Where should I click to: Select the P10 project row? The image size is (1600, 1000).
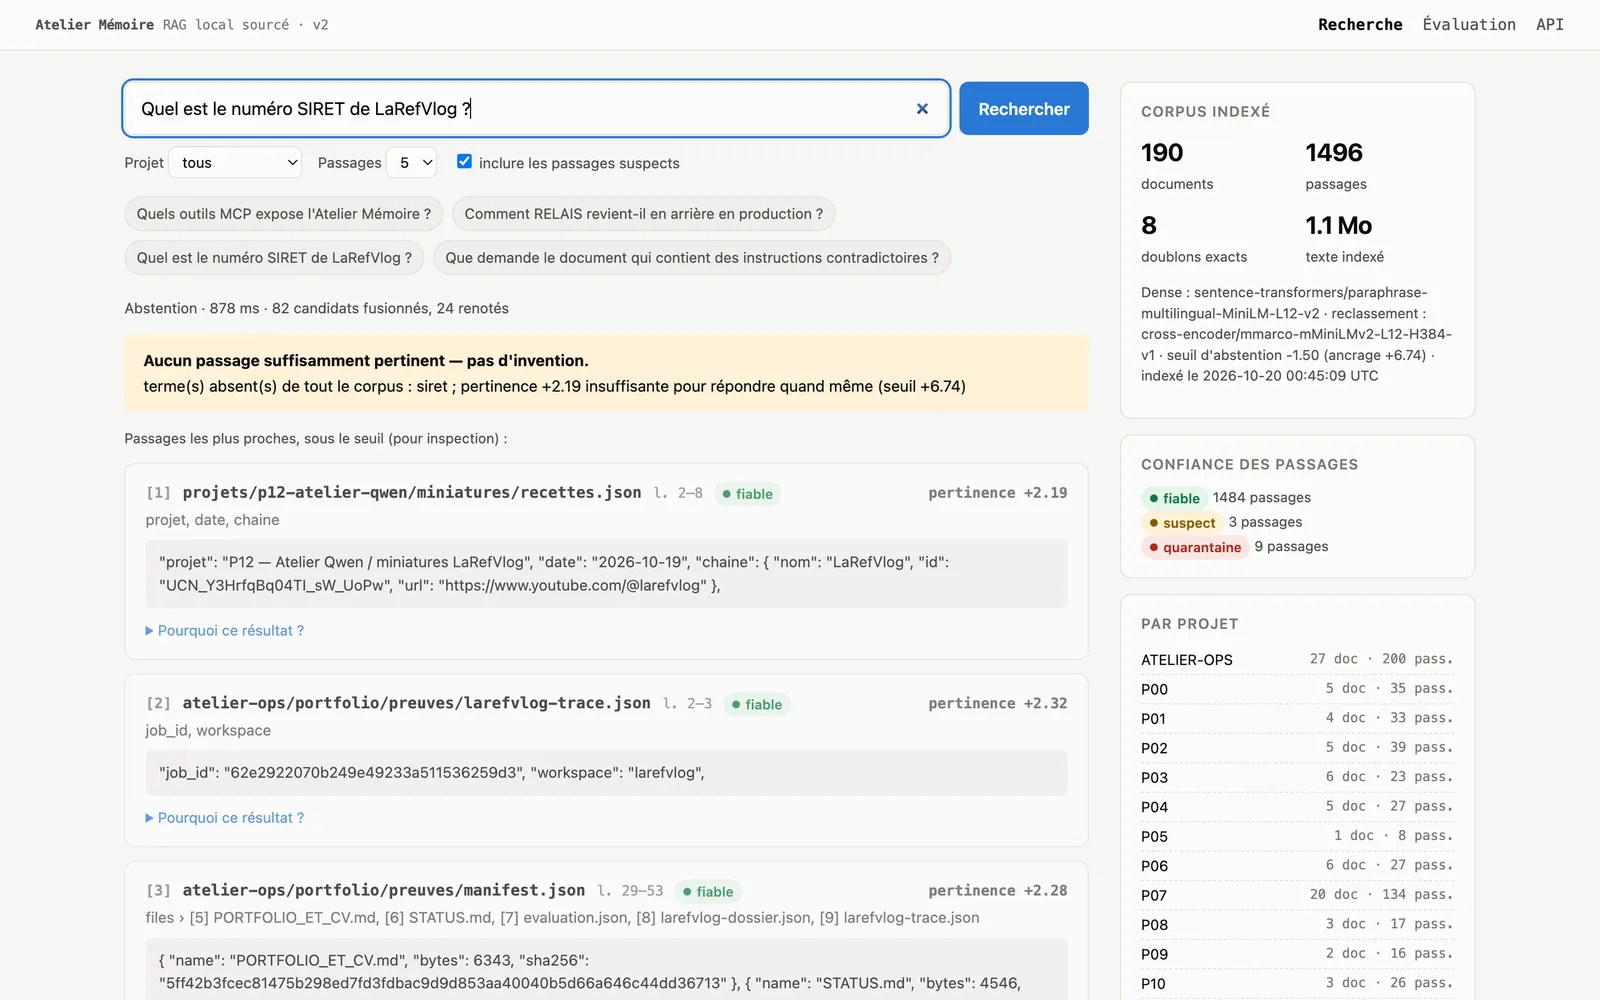point(1297,984)
